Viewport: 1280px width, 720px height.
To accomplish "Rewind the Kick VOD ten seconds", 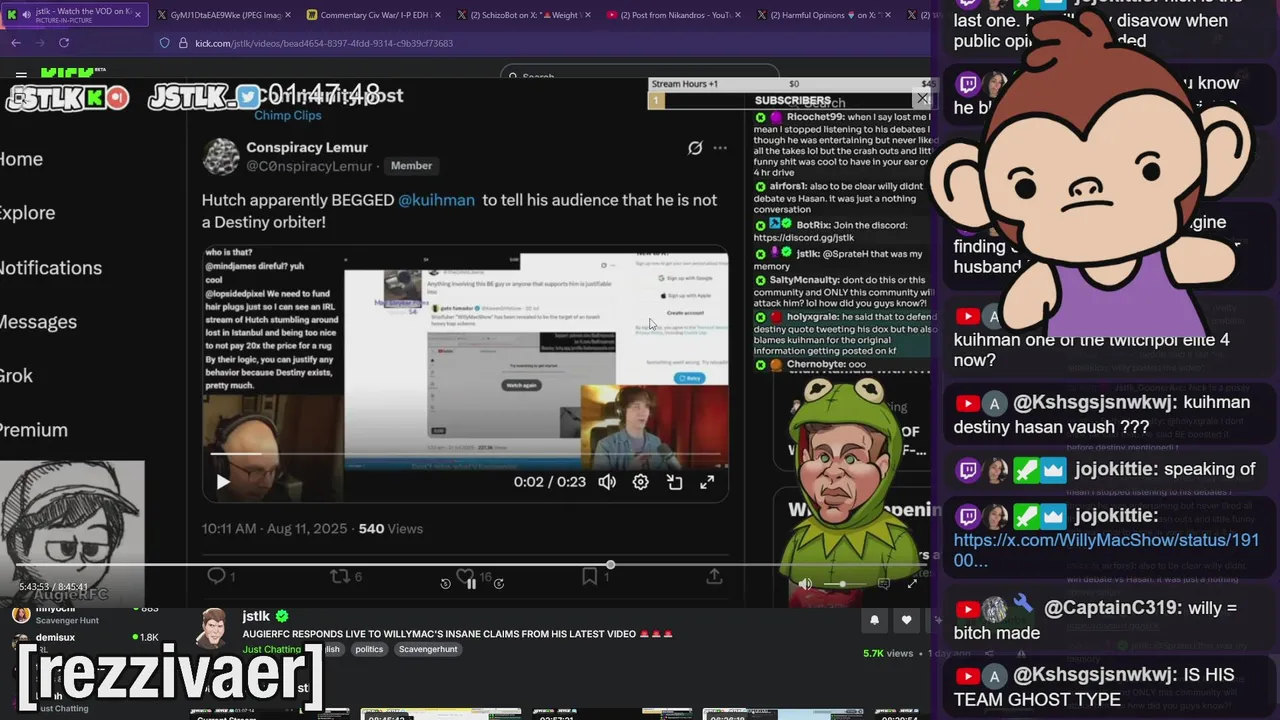I will coord(445,584).
